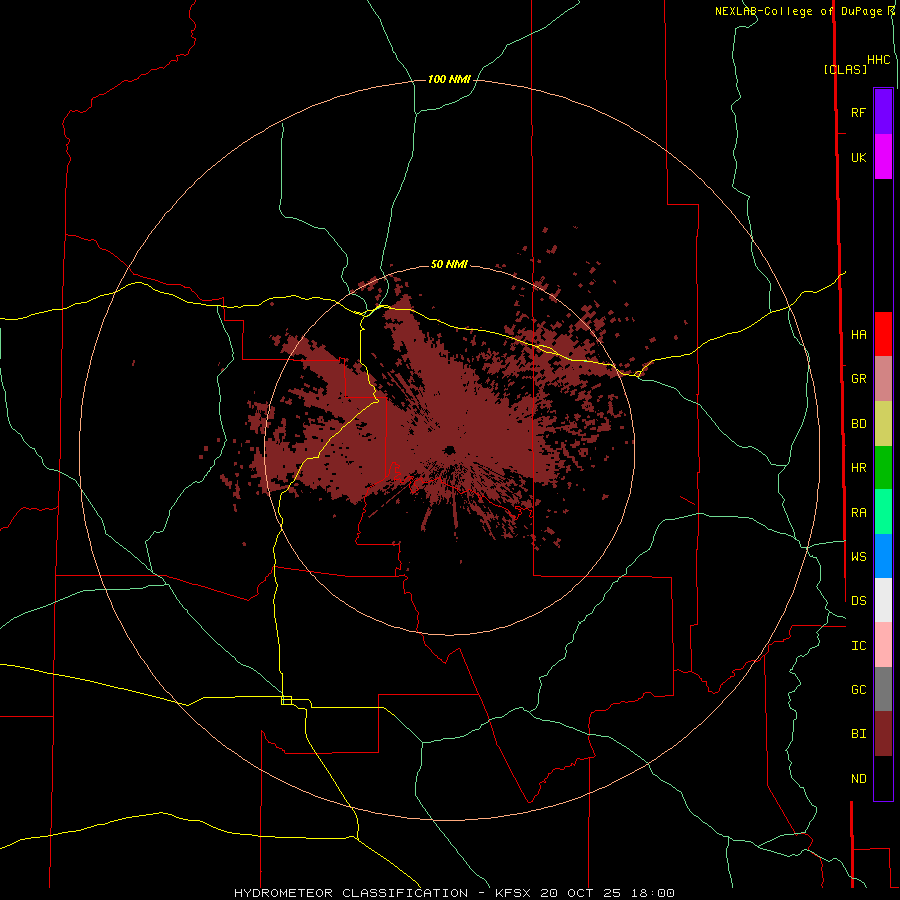Click the UK magenta legend swatch
Viewport: 900px width, 900px height.
(883, 157)
